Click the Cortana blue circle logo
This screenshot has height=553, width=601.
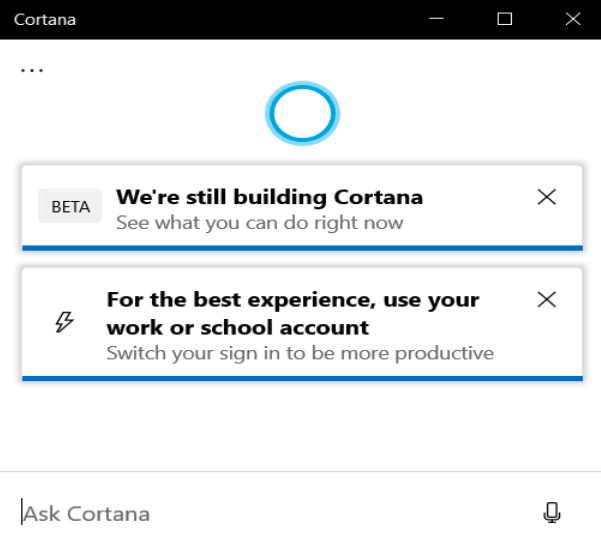point(302,113)
